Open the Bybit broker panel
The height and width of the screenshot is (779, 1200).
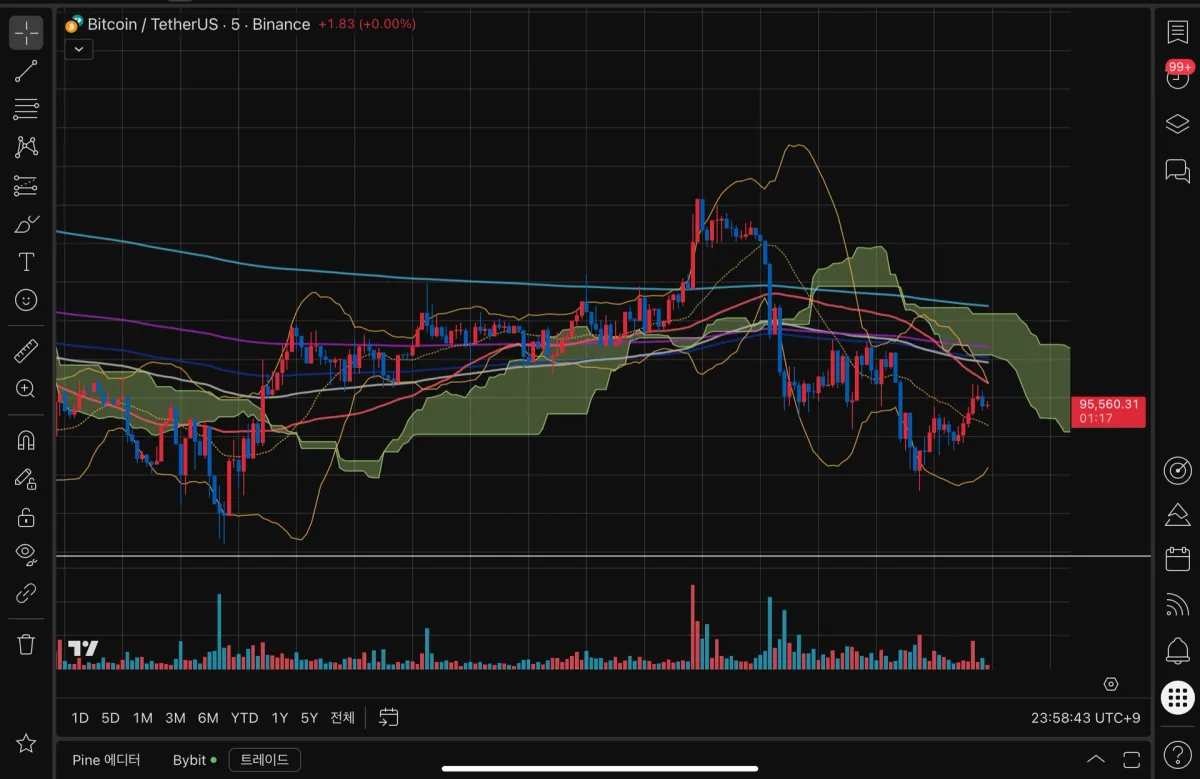(x=194, y=760)
